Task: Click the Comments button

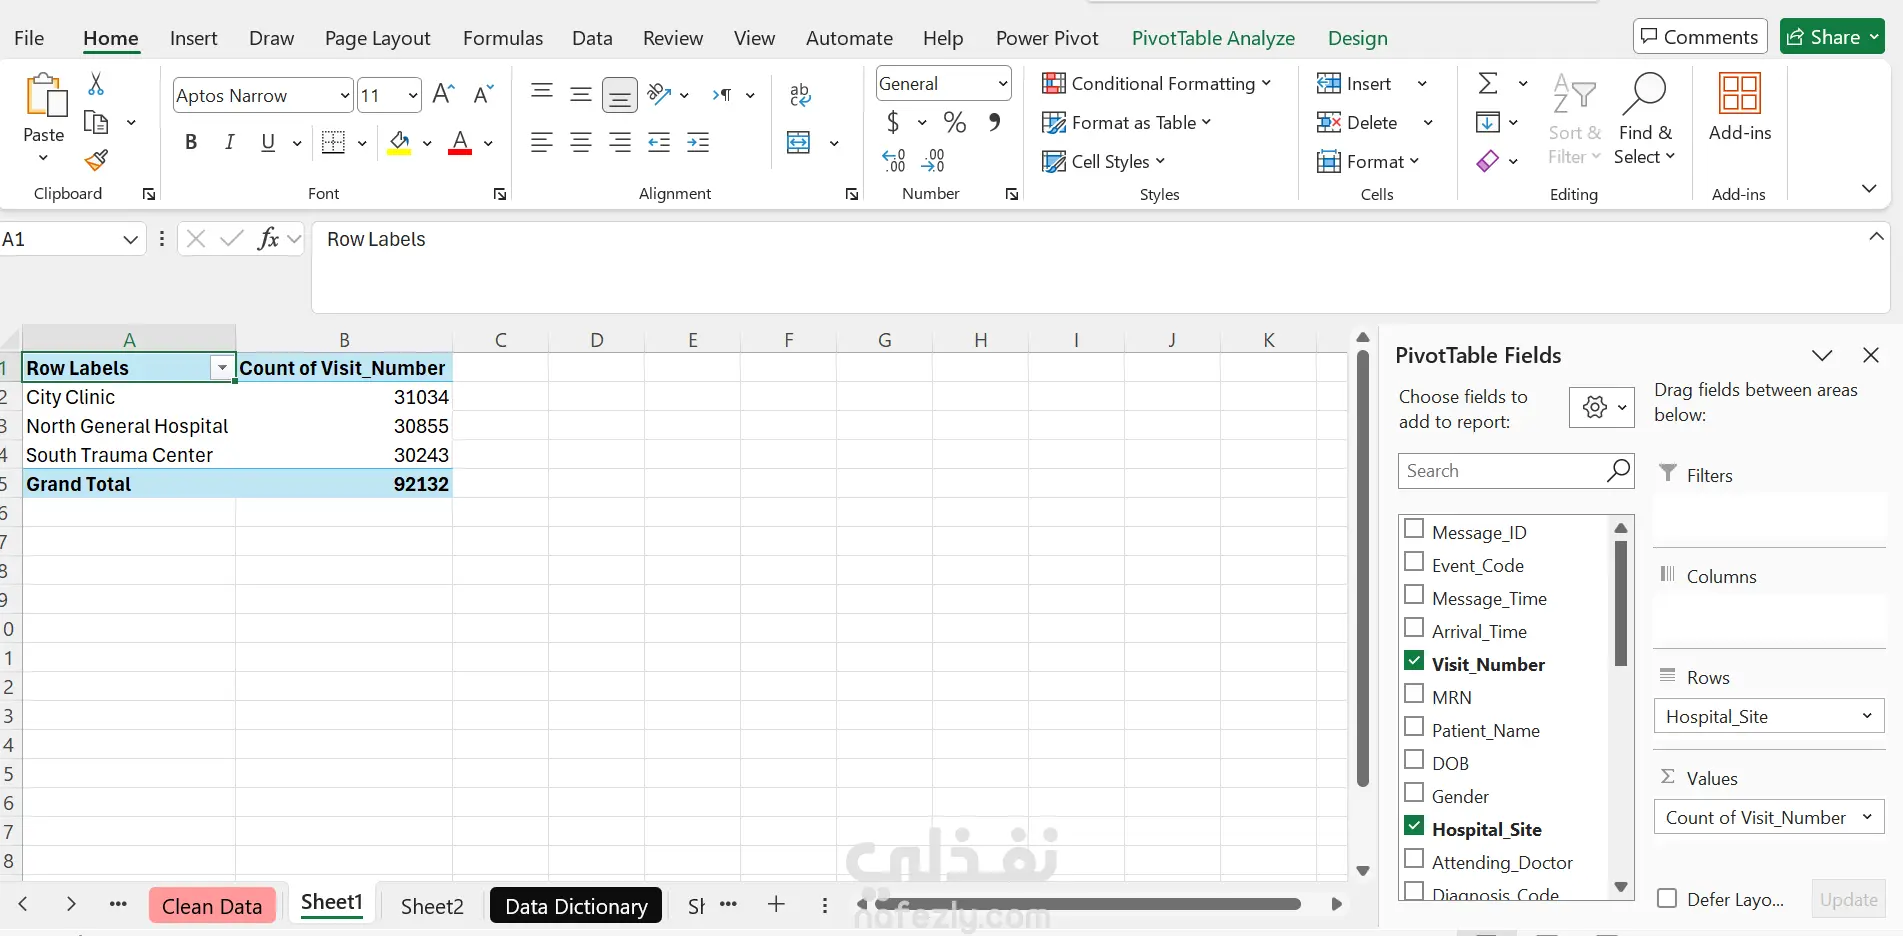Action: click(x=1700, y=37)
